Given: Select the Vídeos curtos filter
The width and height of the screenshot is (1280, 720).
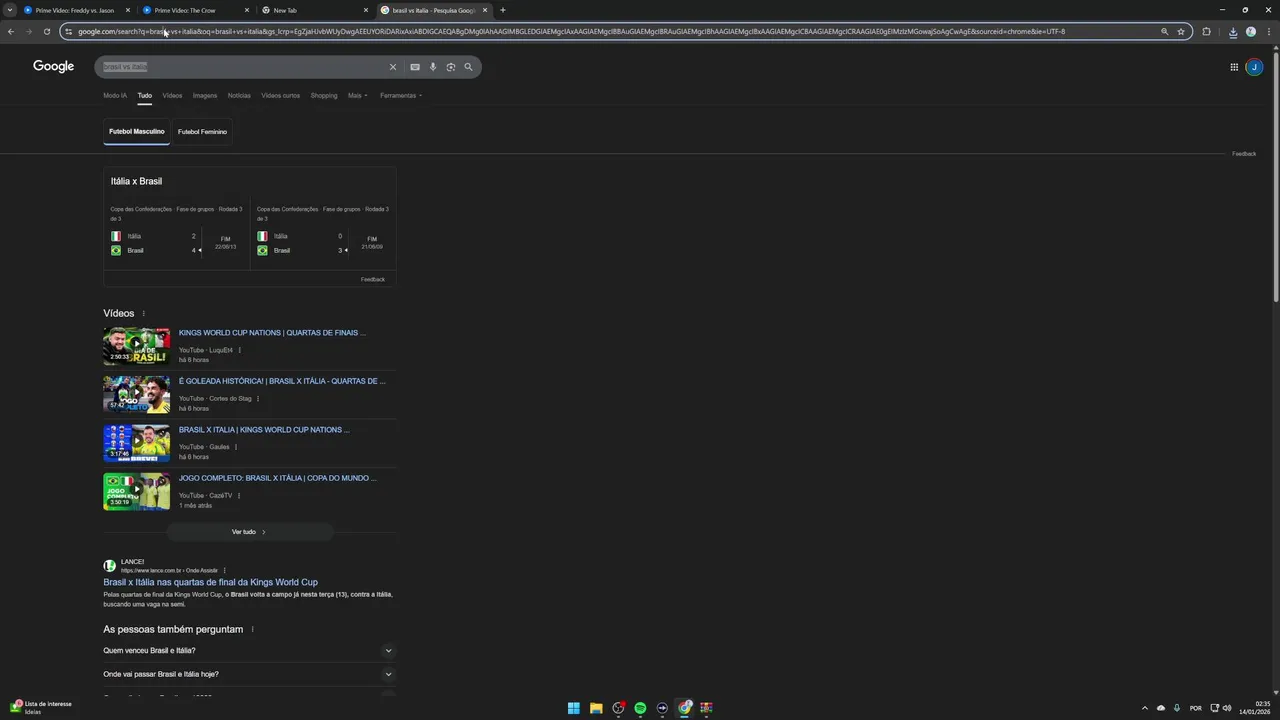Looking at the screenshot, I should pyautogui.click(x=280, y=96).
